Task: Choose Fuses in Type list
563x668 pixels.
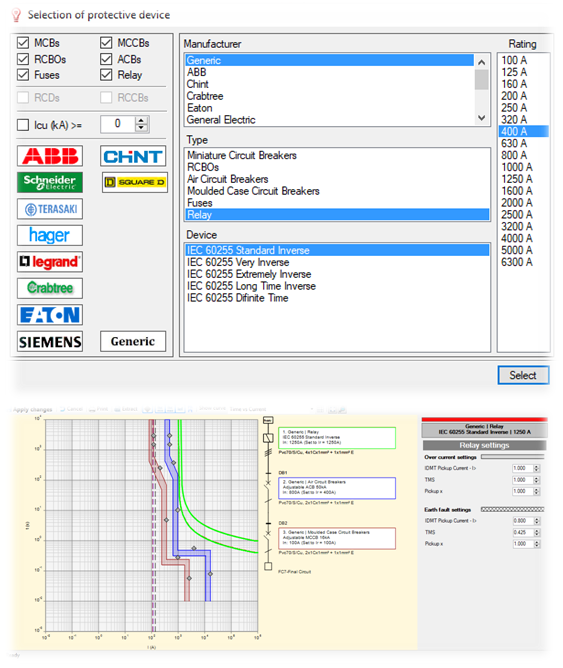Action: click(337, 203)
